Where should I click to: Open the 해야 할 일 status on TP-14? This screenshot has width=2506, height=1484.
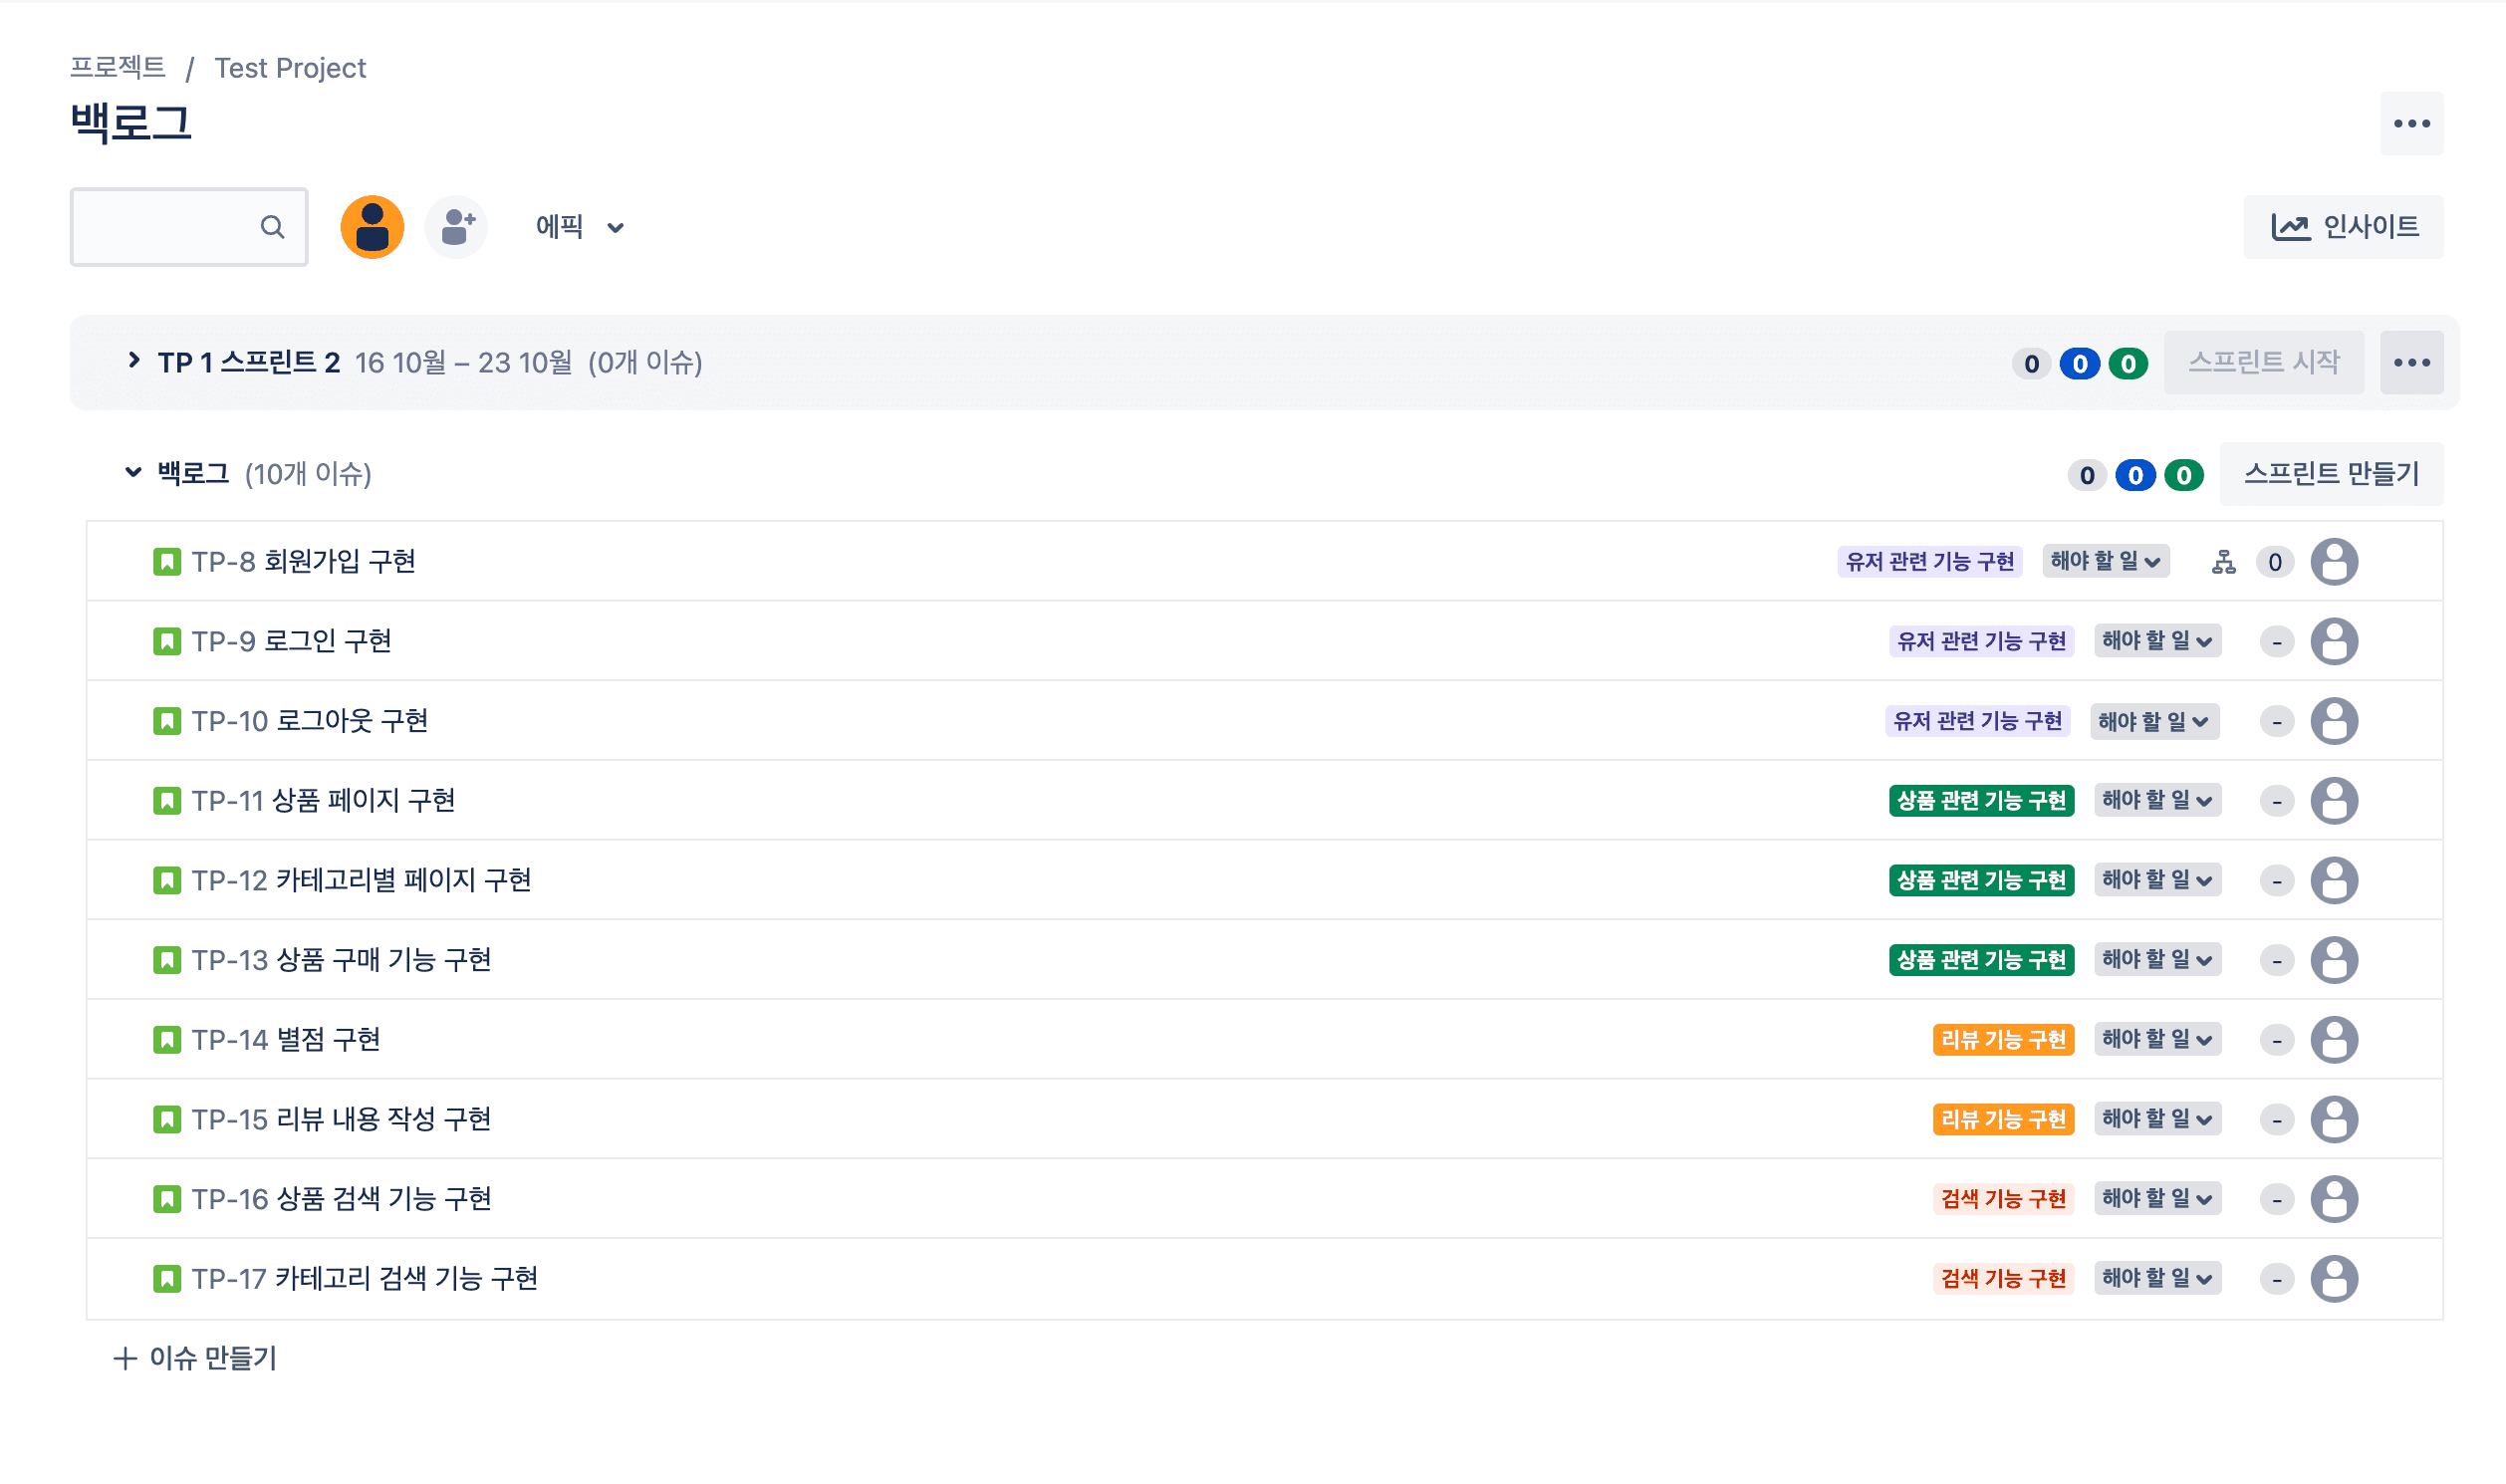(x=2156, y=1039)
